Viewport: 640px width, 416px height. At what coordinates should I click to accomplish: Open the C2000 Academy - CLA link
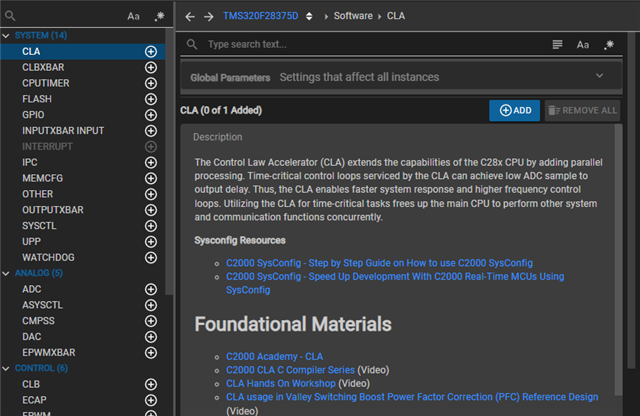coord(274,356)
